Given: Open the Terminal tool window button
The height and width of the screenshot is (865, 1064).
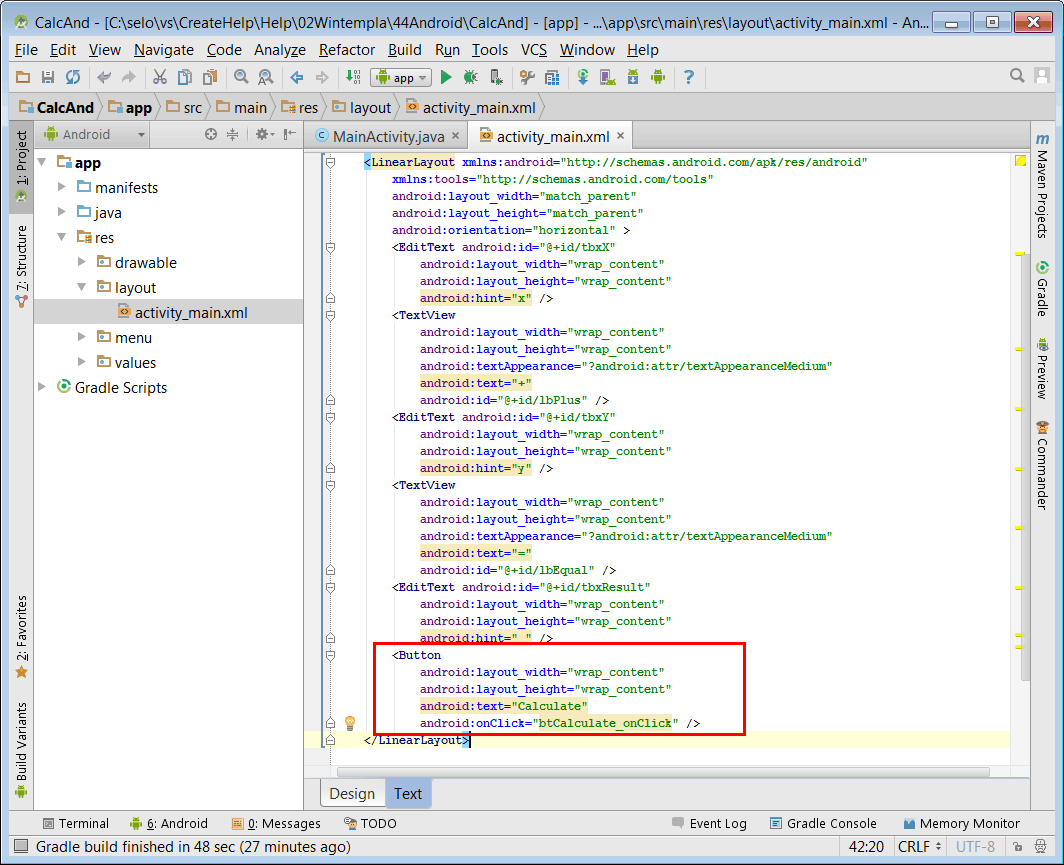Looking at the screenshot, I should click(x=75, y=824).
